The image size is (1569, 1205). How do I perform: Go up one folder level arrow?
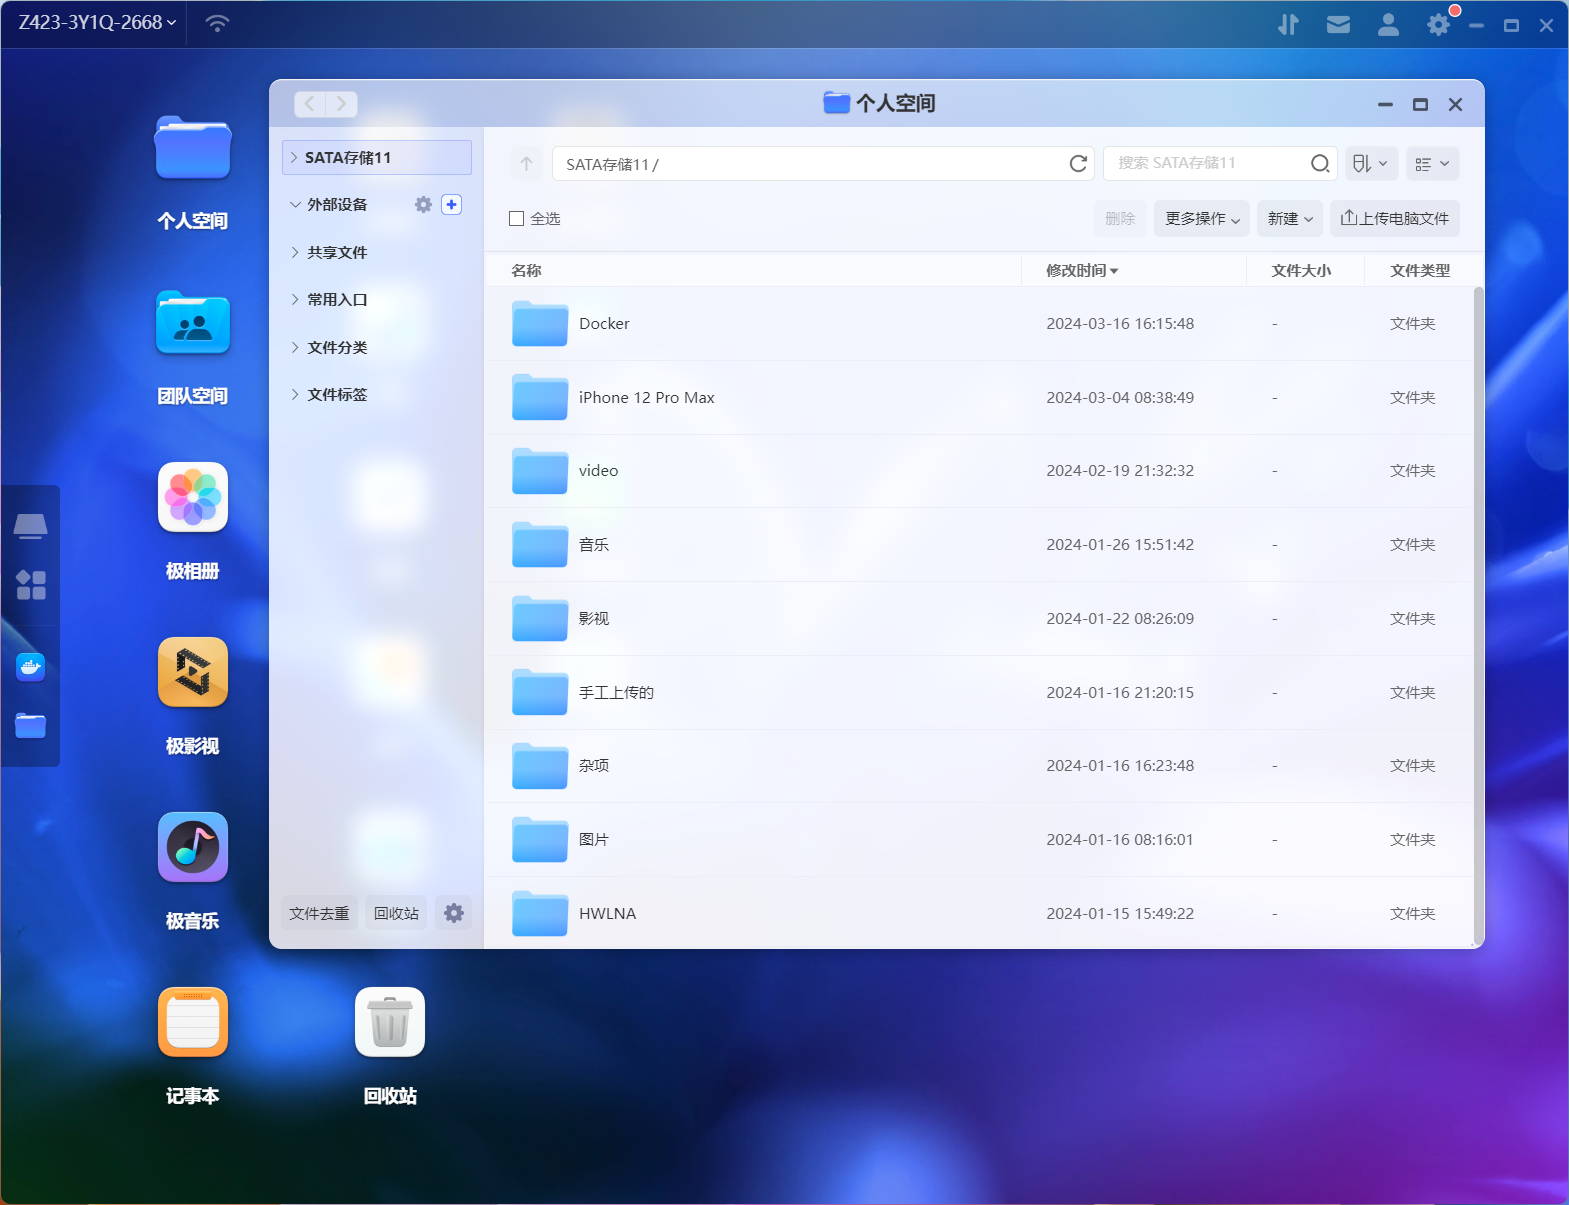(x=526, y=163)
